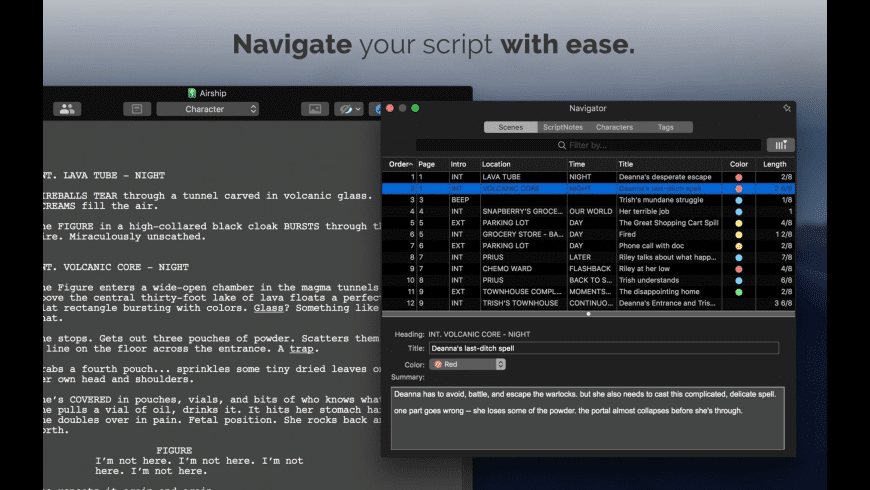The width and height of the screenshot is (870, 490).
Task: Sort by the Intro column header
Action: pos(464,164)
